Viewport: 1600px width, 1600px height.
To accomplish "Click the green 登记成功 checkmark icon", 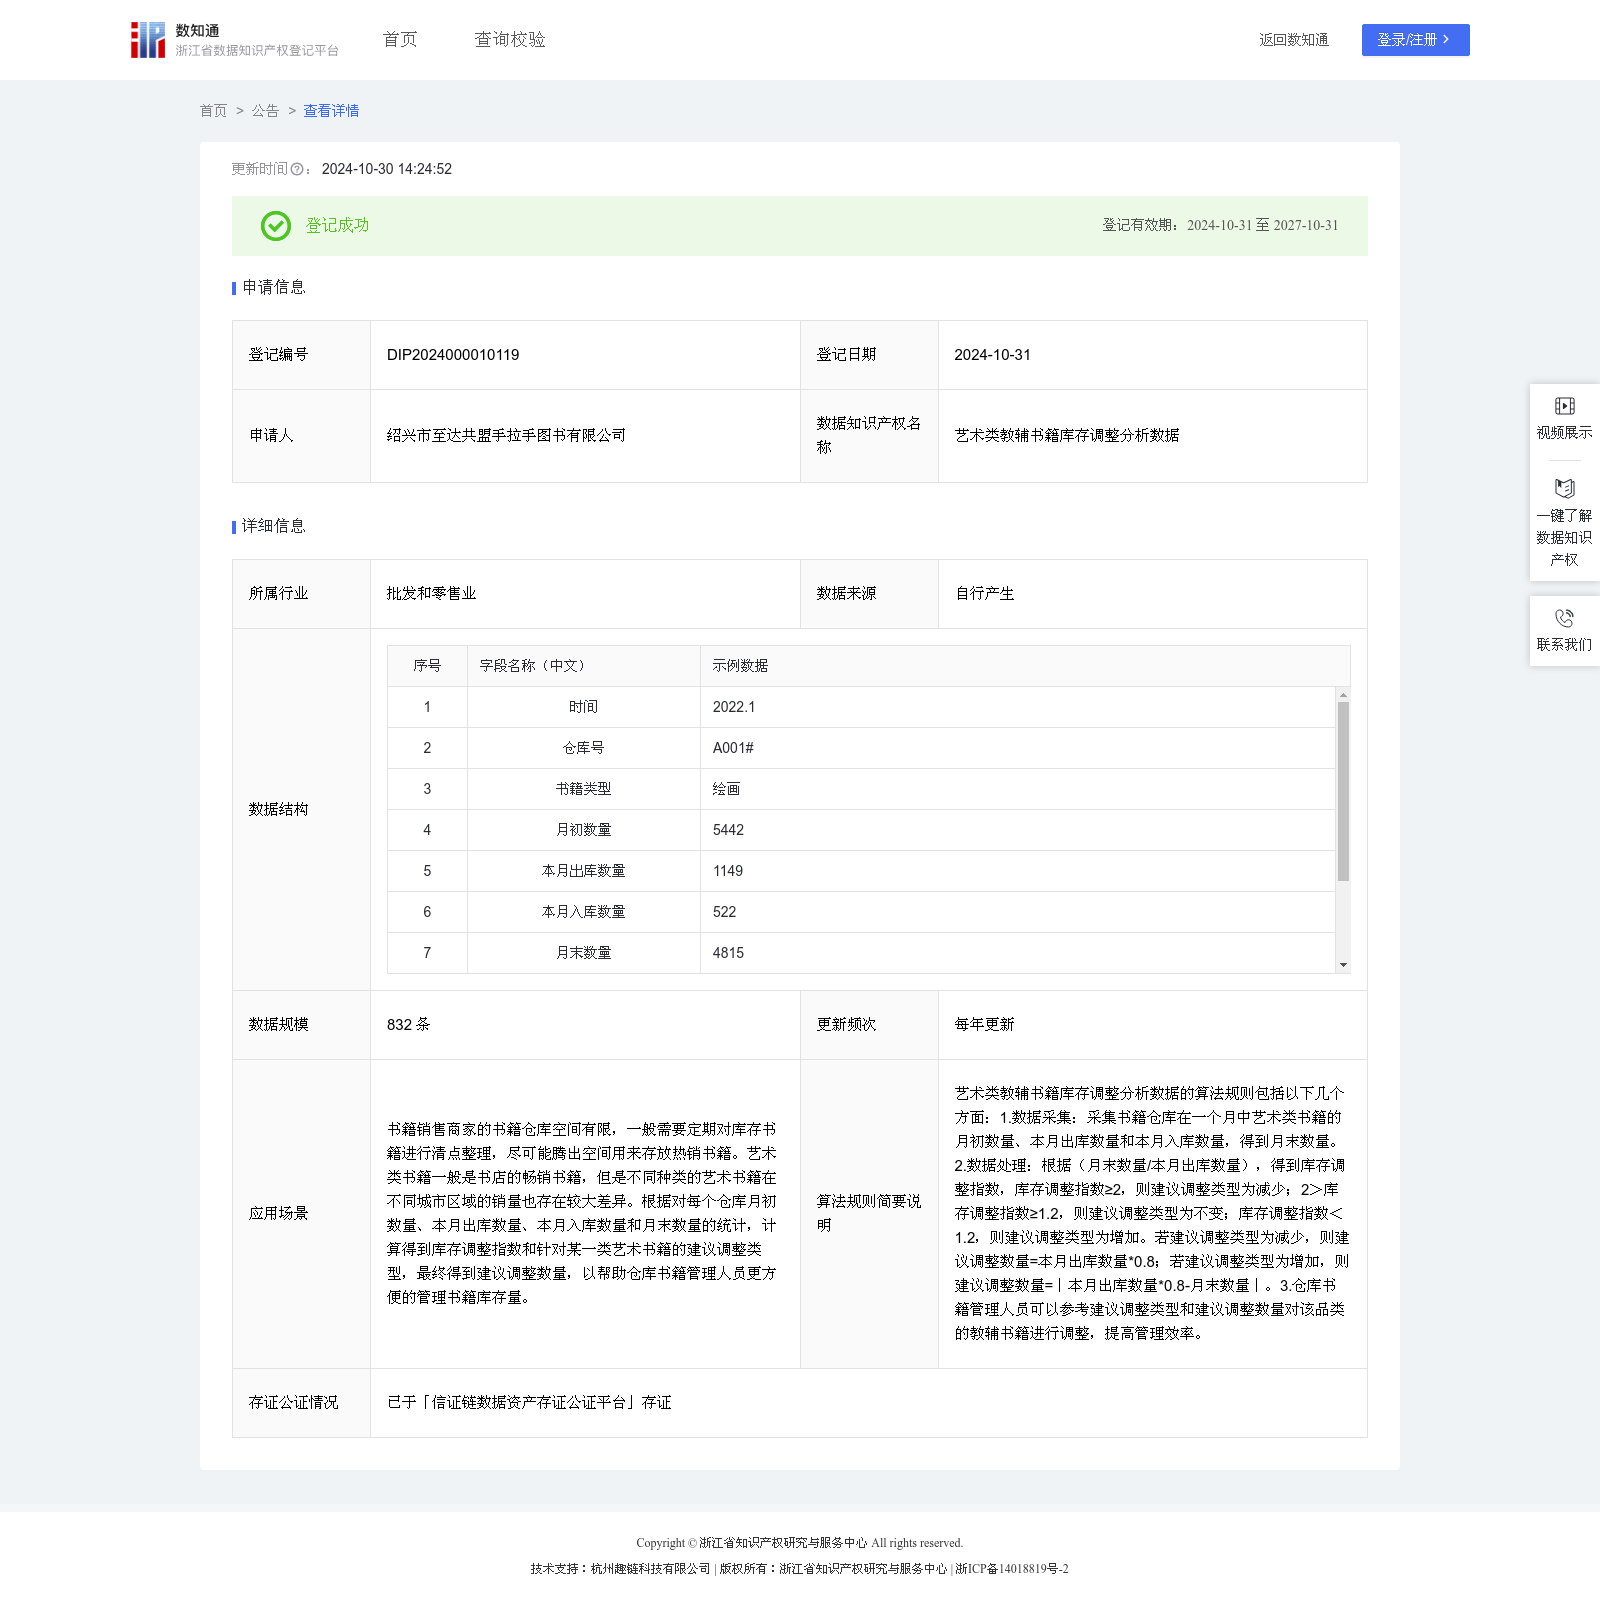I will 276,226.
